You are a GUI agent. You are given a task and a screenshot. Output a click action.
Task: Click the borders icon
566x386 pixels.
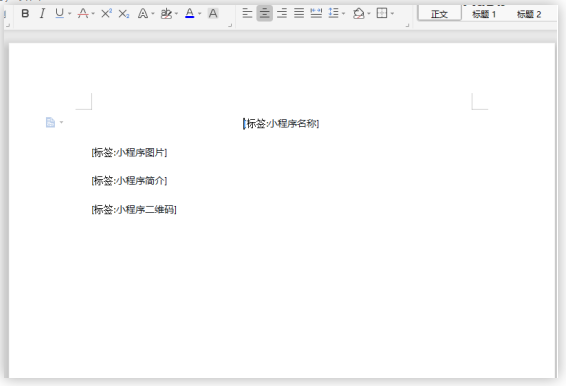[382, 14]
